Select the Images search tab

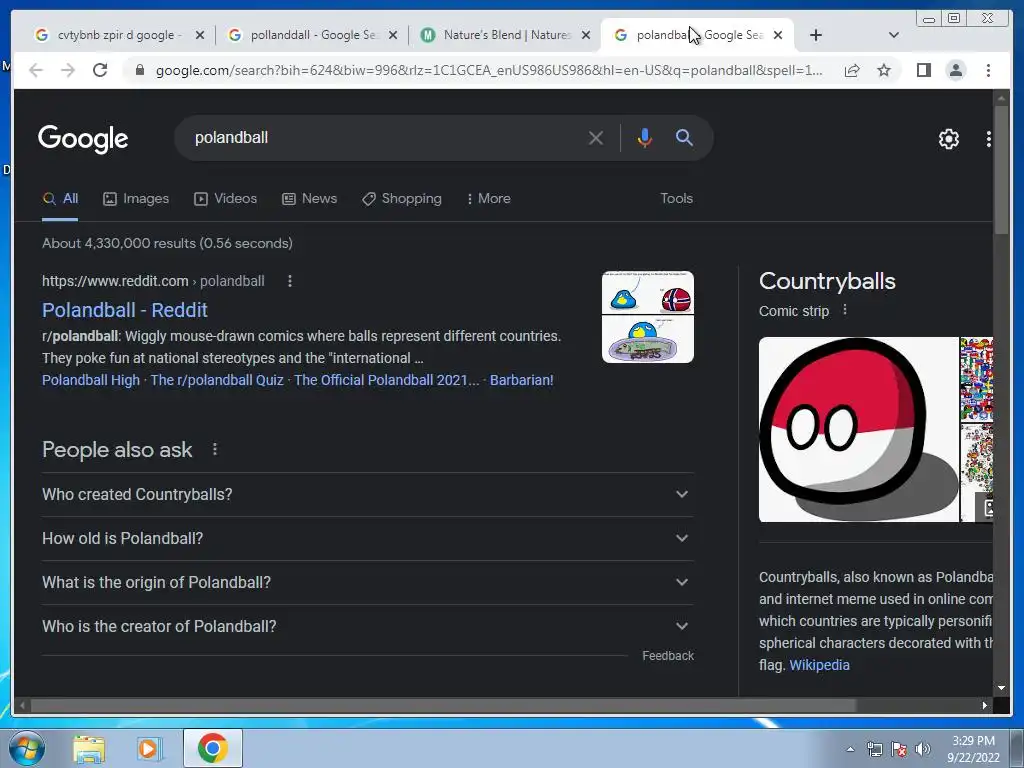click(136, 199)
